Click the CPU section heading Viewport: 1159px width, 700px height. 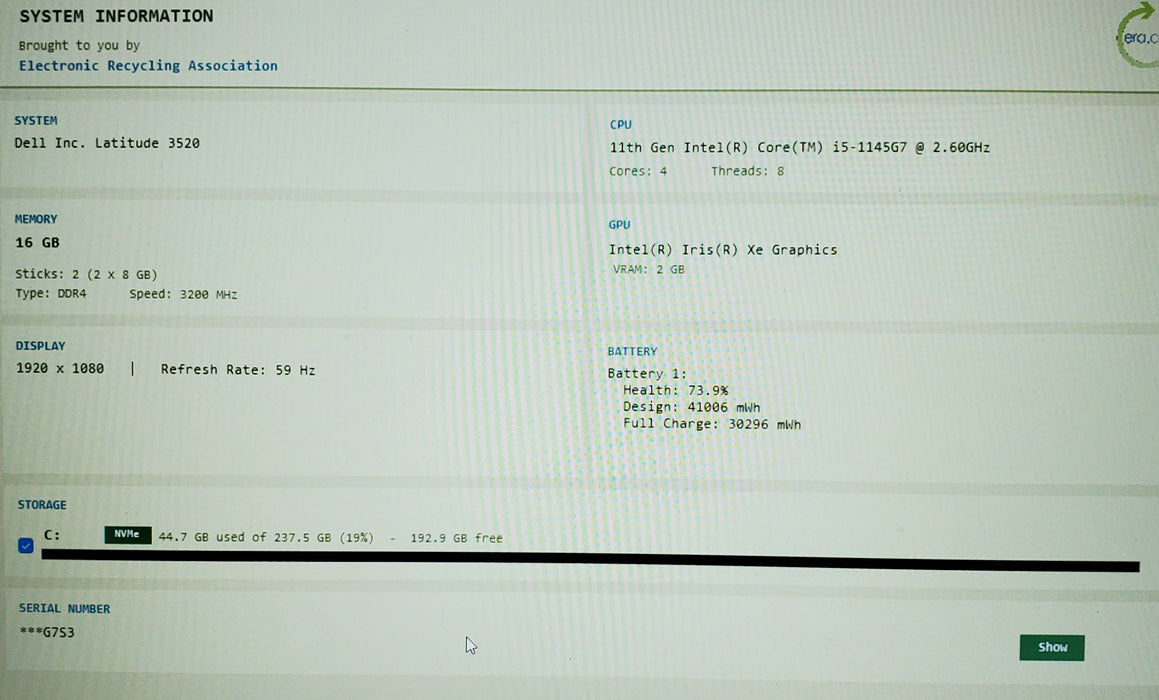620,125
